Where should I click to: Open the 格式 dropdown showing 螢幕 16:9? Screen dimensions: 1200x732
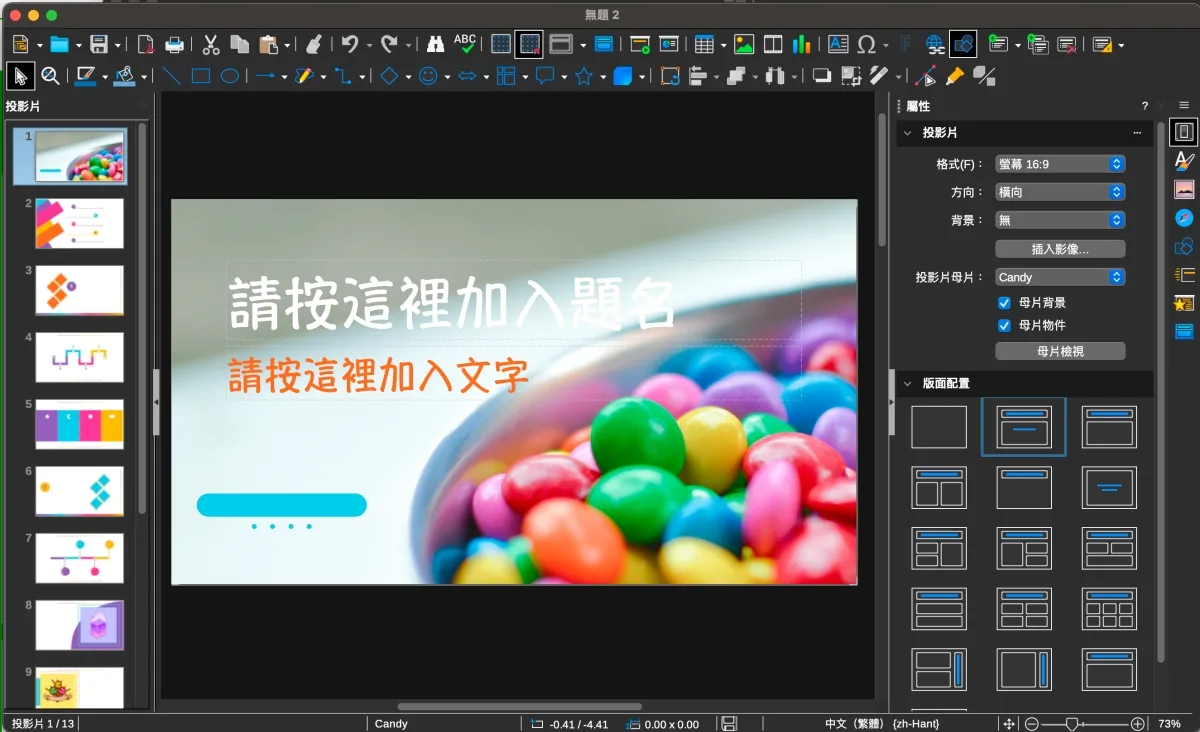tap(1060, 164)
